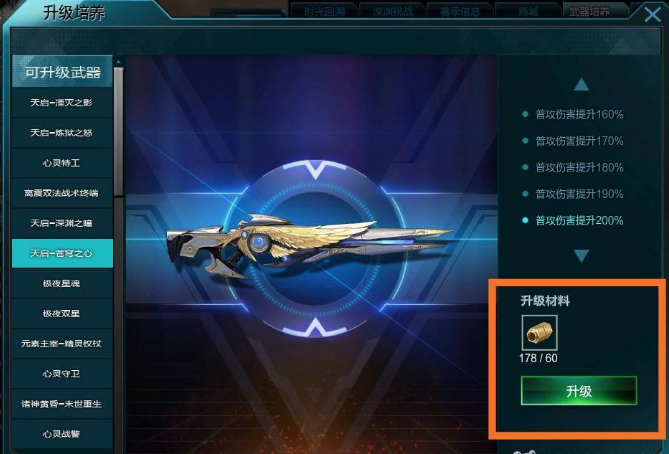This screenshot has width=669, height=454.
Task: Select 心灵守卫 in the weapon list
Action: pos(62,374)
